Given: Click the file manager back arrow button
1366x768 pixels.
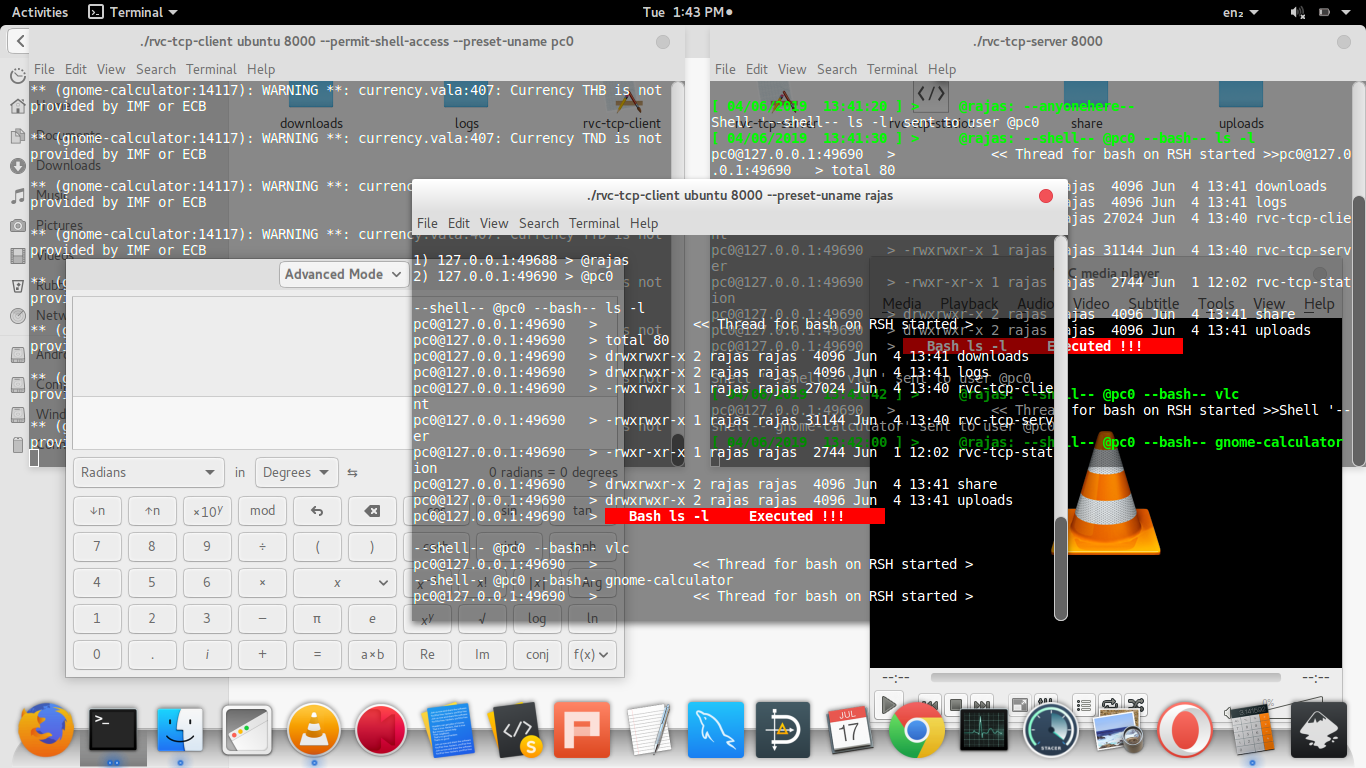Looking at the screenshot, I should pyautogui.click(x=19, y=42).
